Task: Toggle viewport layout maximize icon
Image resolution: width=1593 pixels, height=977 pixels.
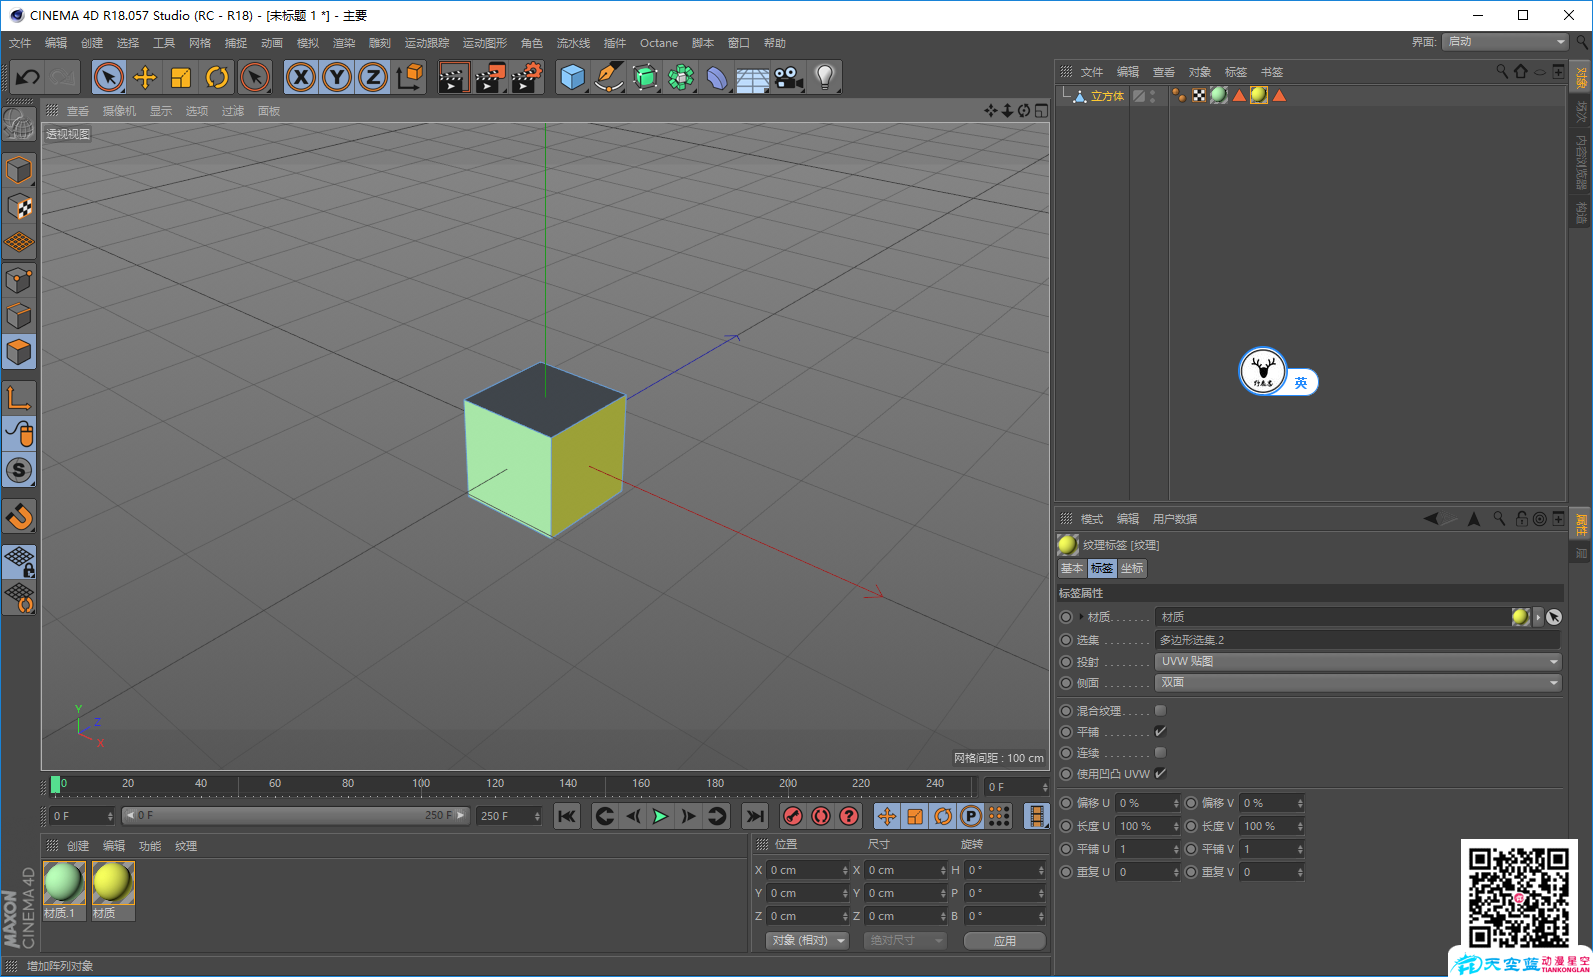Action: click(x=1041, y=111)
